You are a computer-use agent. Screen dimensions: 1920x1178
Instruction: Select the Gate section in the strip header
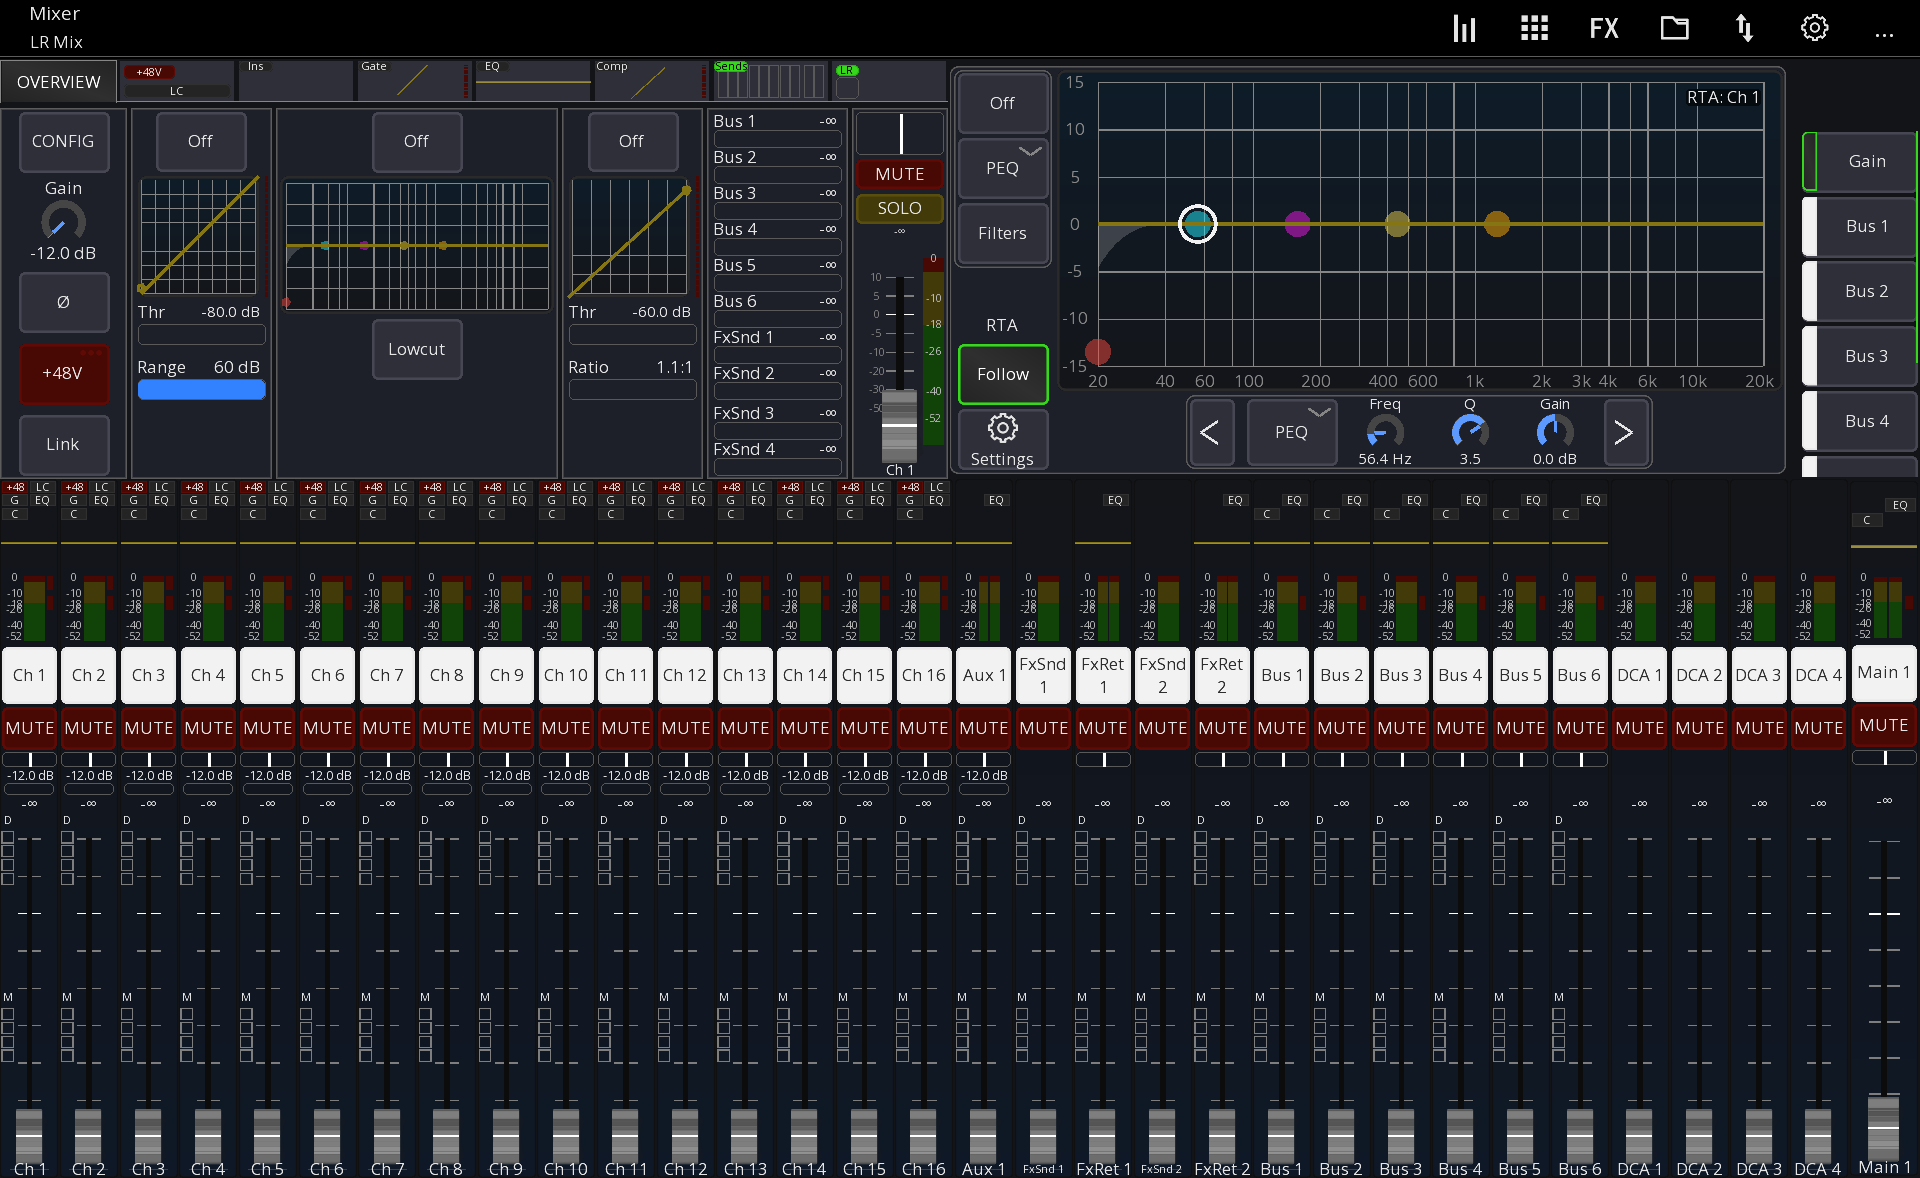412,80
